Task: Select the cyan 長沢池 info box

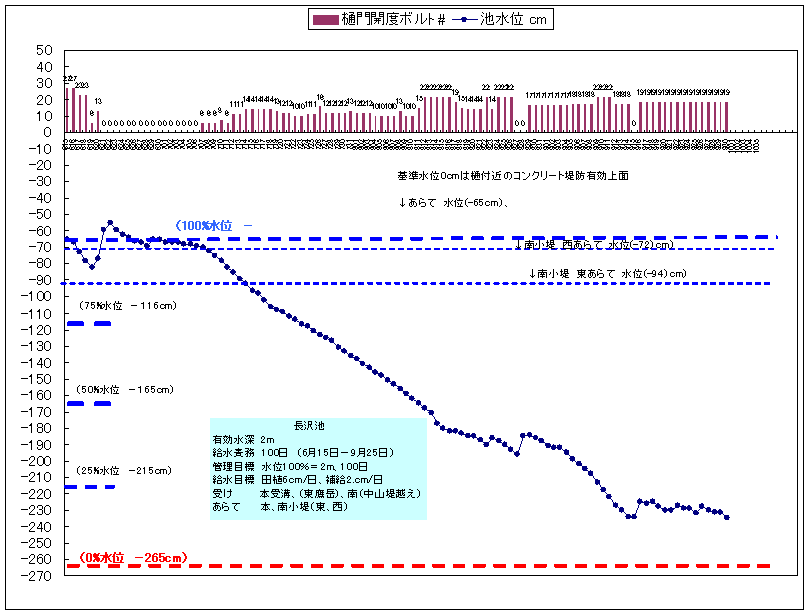Action: [317, 467]
